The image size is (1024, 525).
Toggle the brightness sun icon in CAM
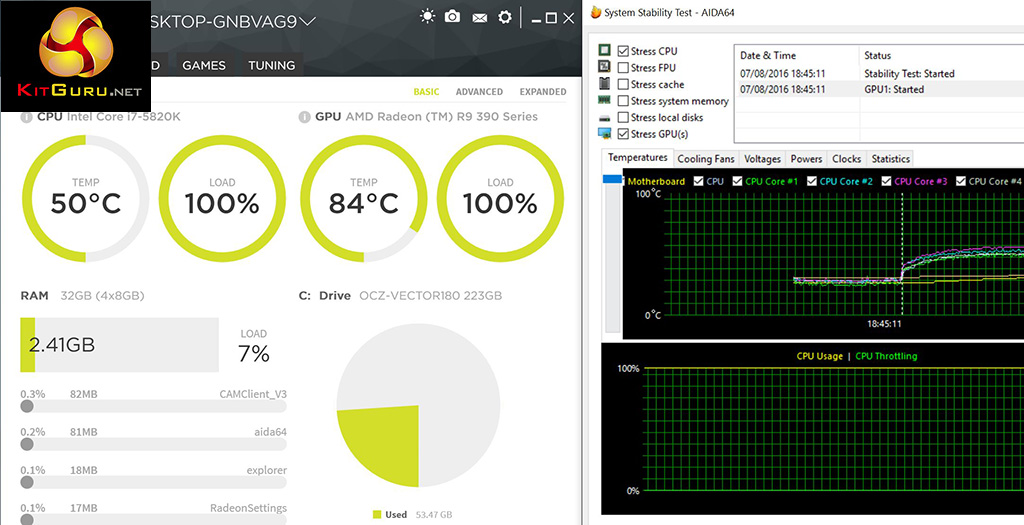(x=427, y=17)
